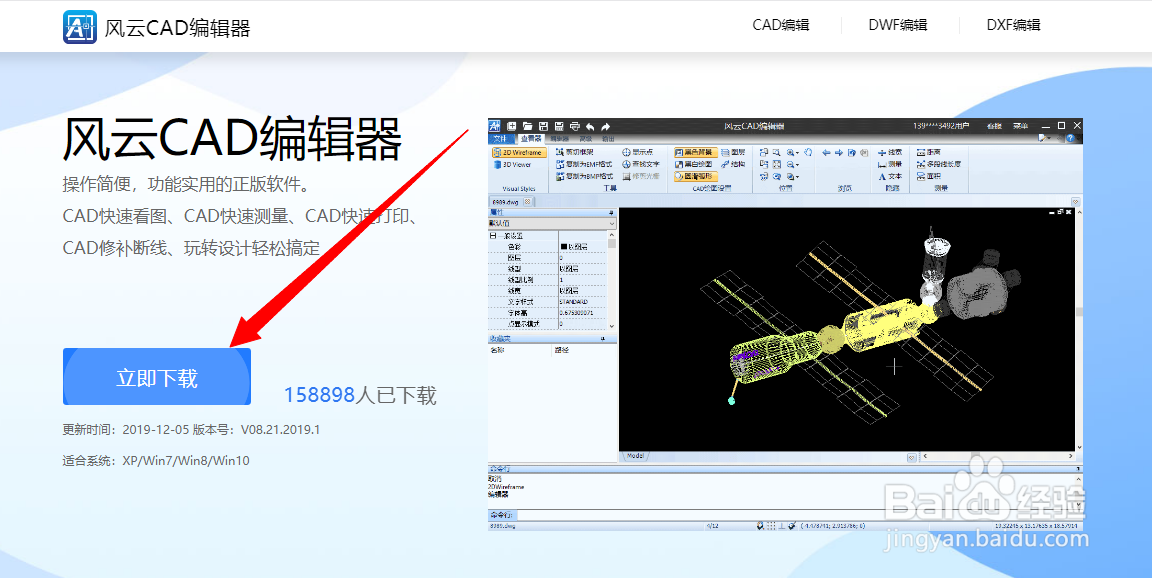1152x578 pixels.
Task: Close the 6989.dwg tab with its x
Action: [528, 201]
